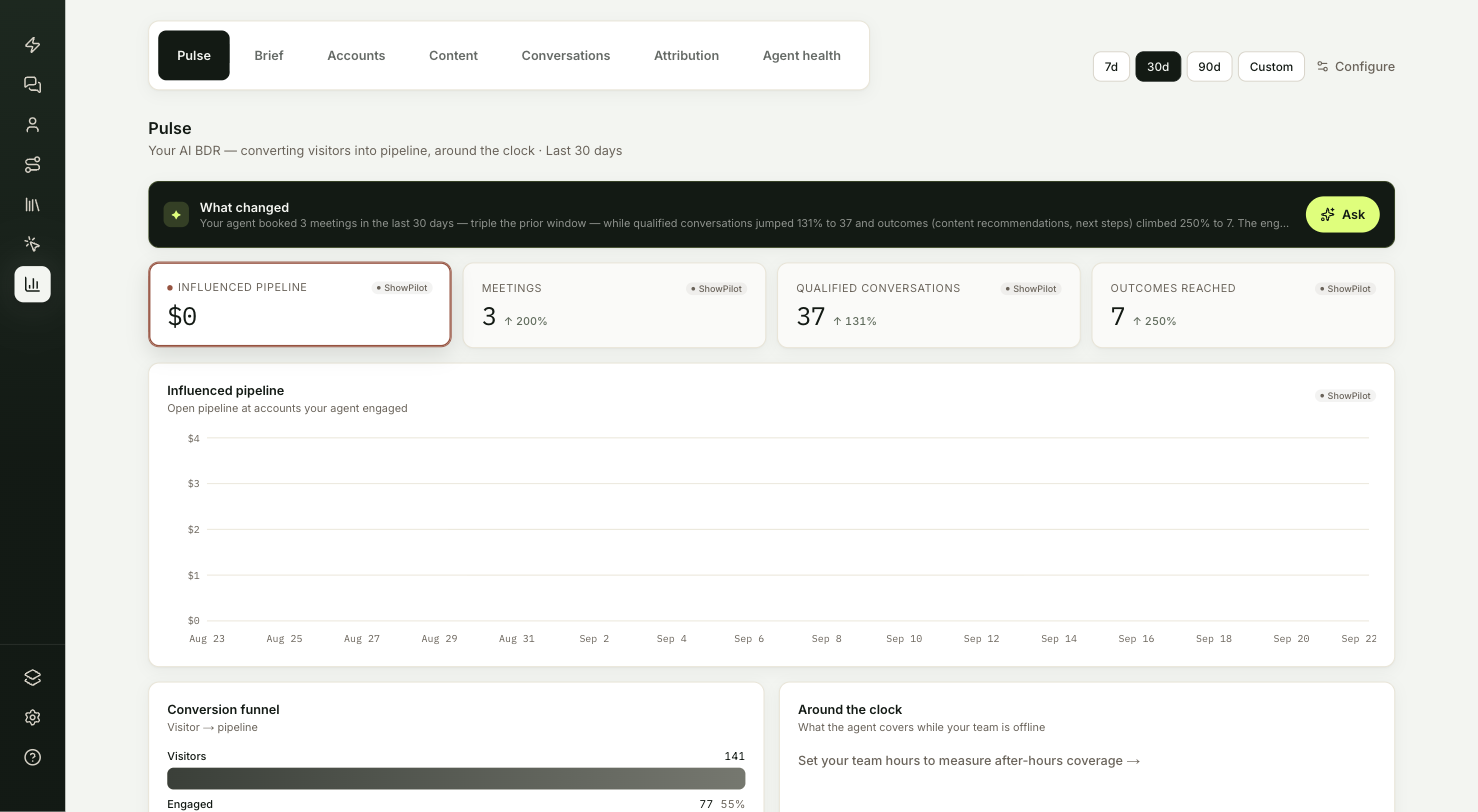This screenshot has width=1478, height=812.
Task: Click the ShowPilot badge on the Influenced pipeline chart
Action: (1345, 396)
